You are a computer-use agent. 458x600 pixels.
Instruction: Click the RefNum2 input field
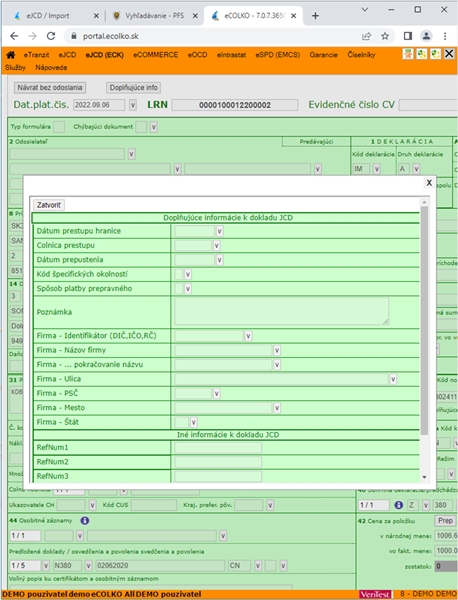pos(218,462)
